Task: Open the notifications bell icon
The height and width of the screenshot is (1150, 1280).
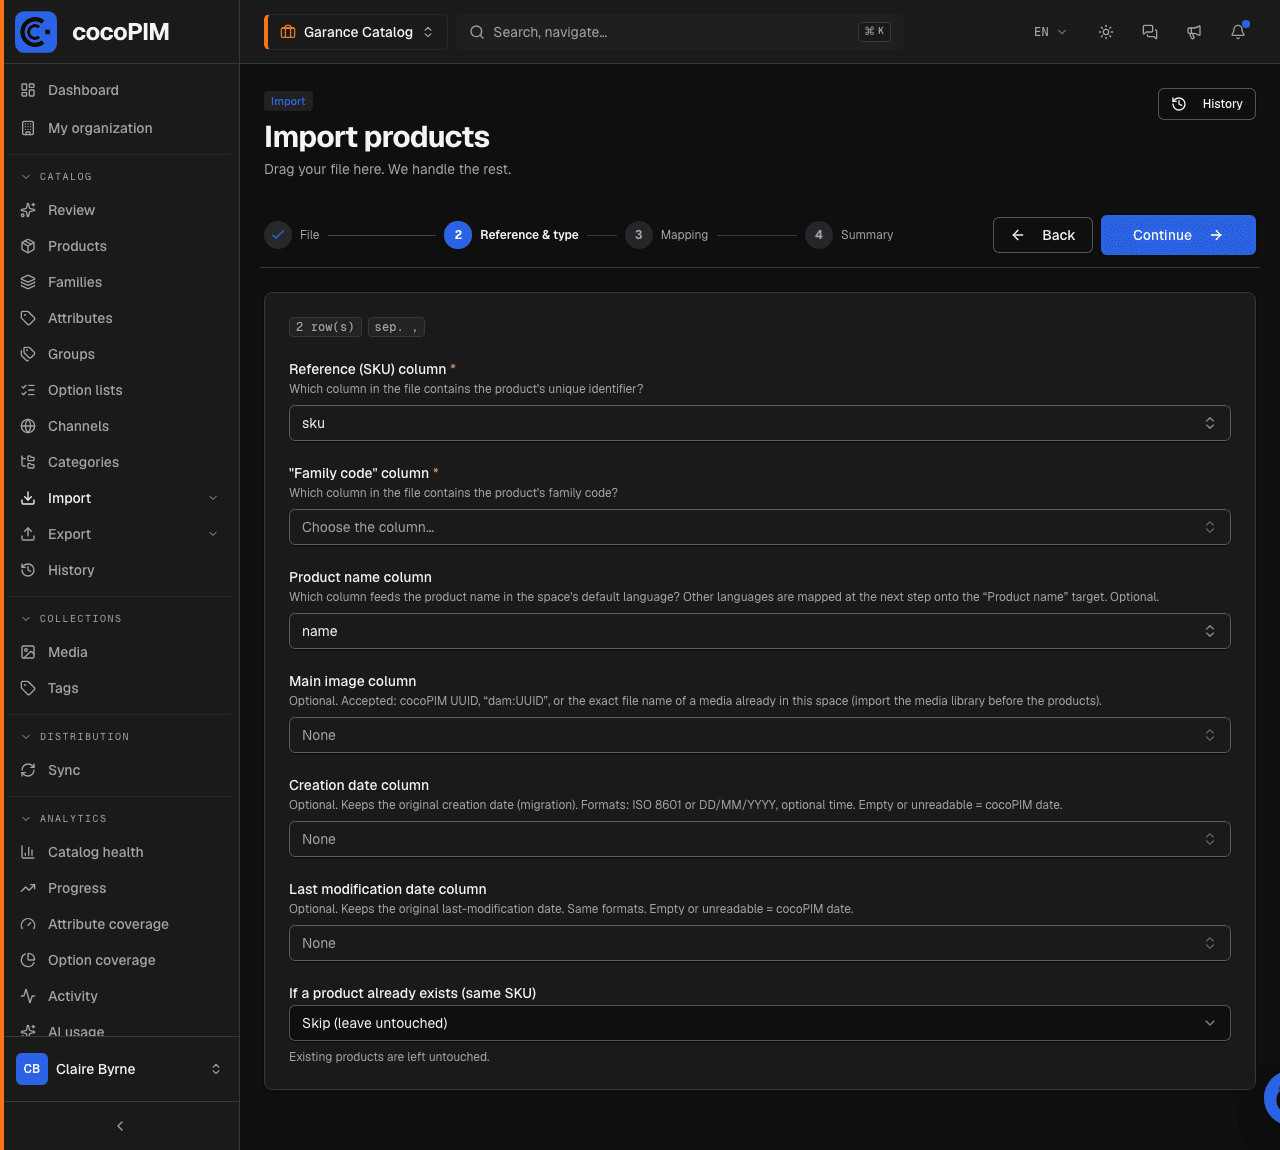Action: click(1238, 32)
